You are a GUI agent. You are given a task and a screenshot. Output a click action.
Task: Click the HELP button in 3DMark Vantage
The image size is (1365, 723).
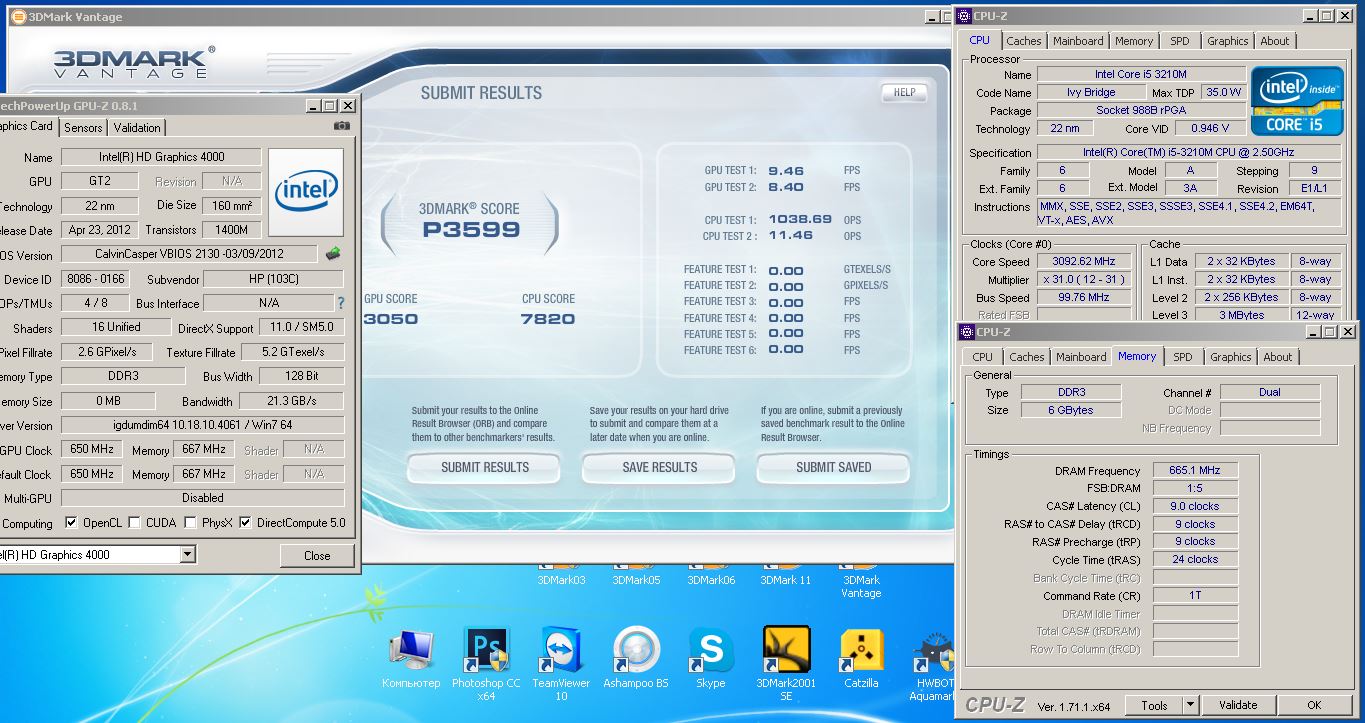[904, 92]
